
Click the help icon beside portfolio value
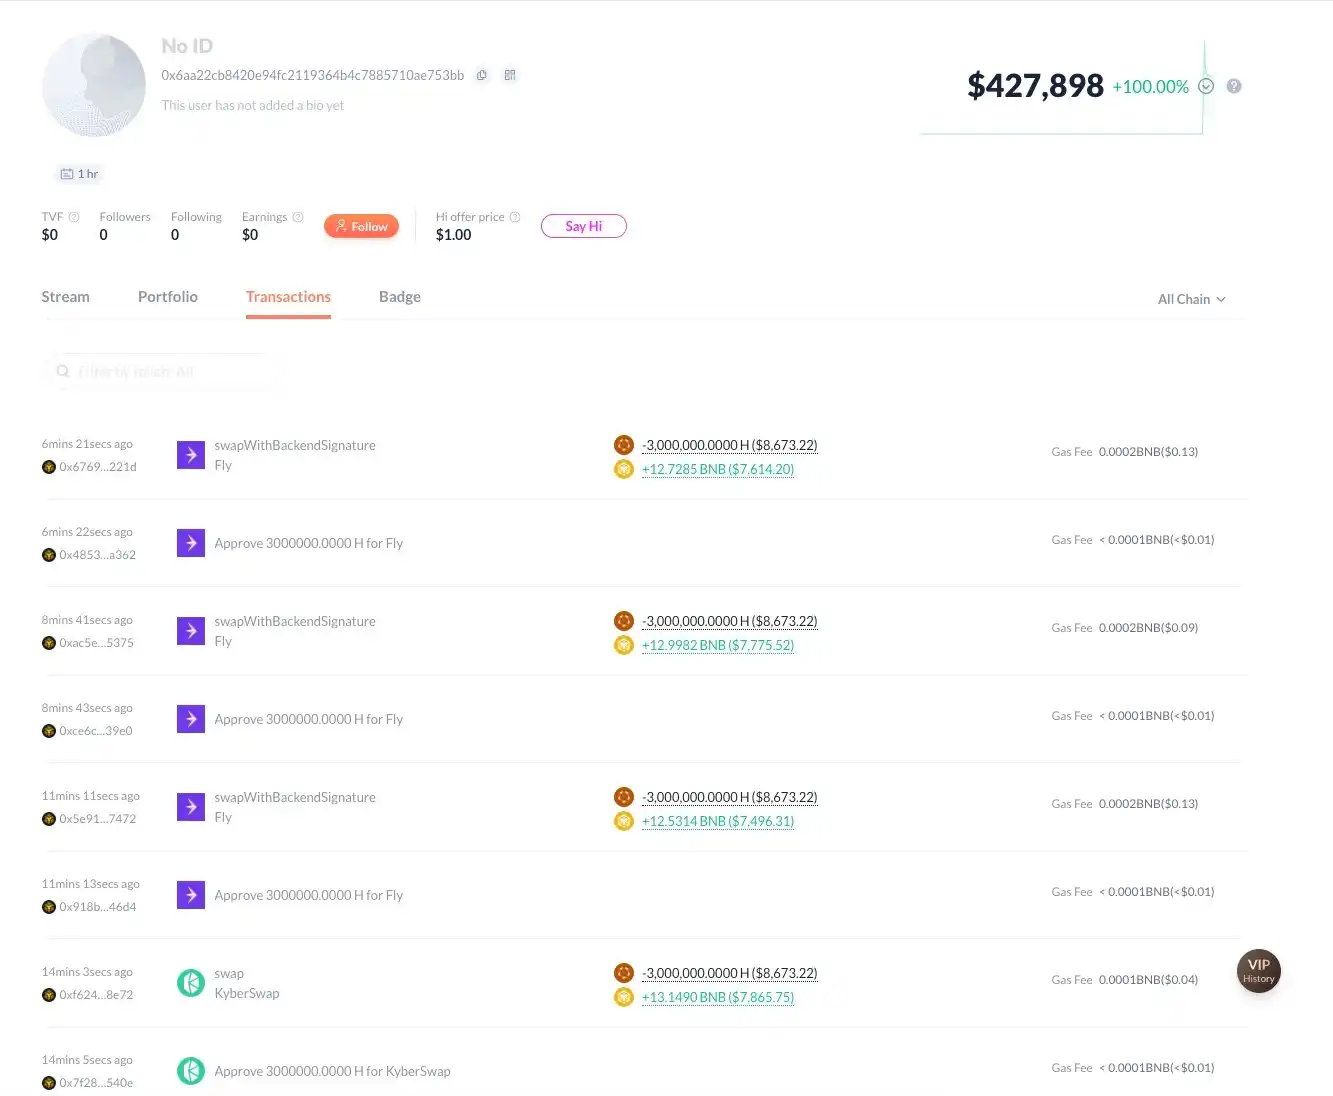1234,86
